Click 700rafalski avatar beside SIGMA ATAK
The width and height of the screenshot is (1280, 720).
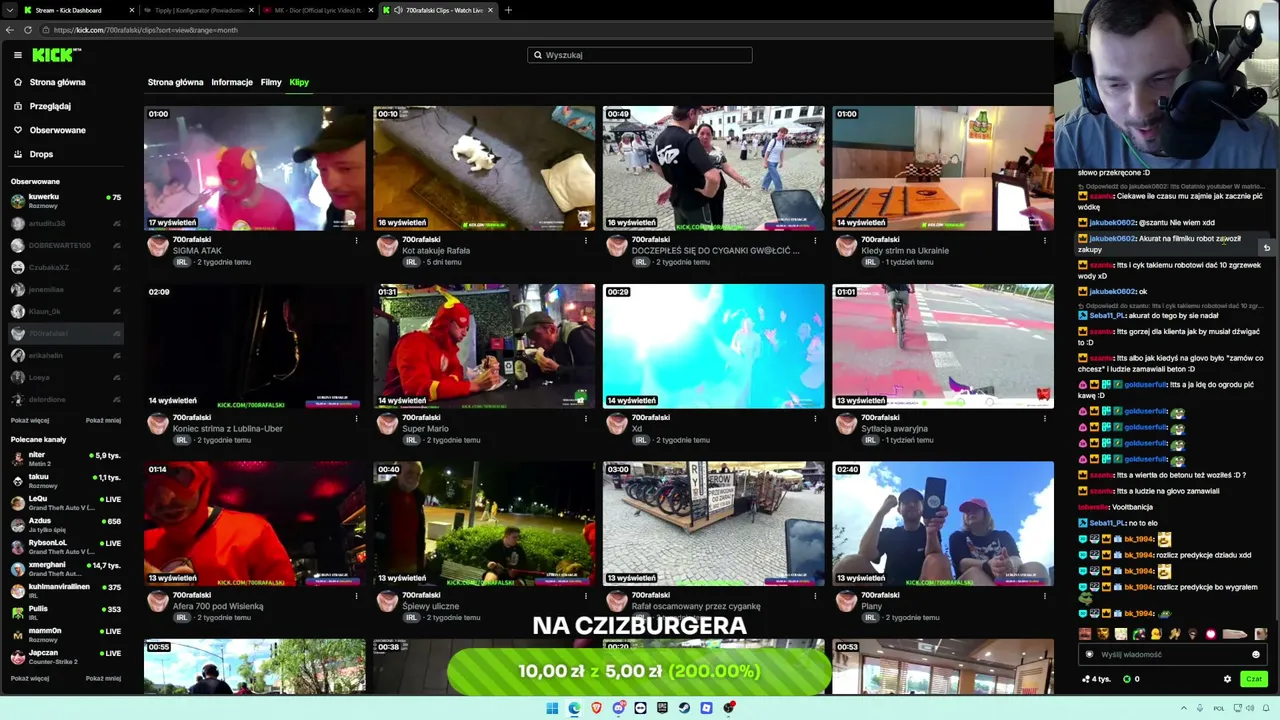pyautogui.click(x=158, y=246)
